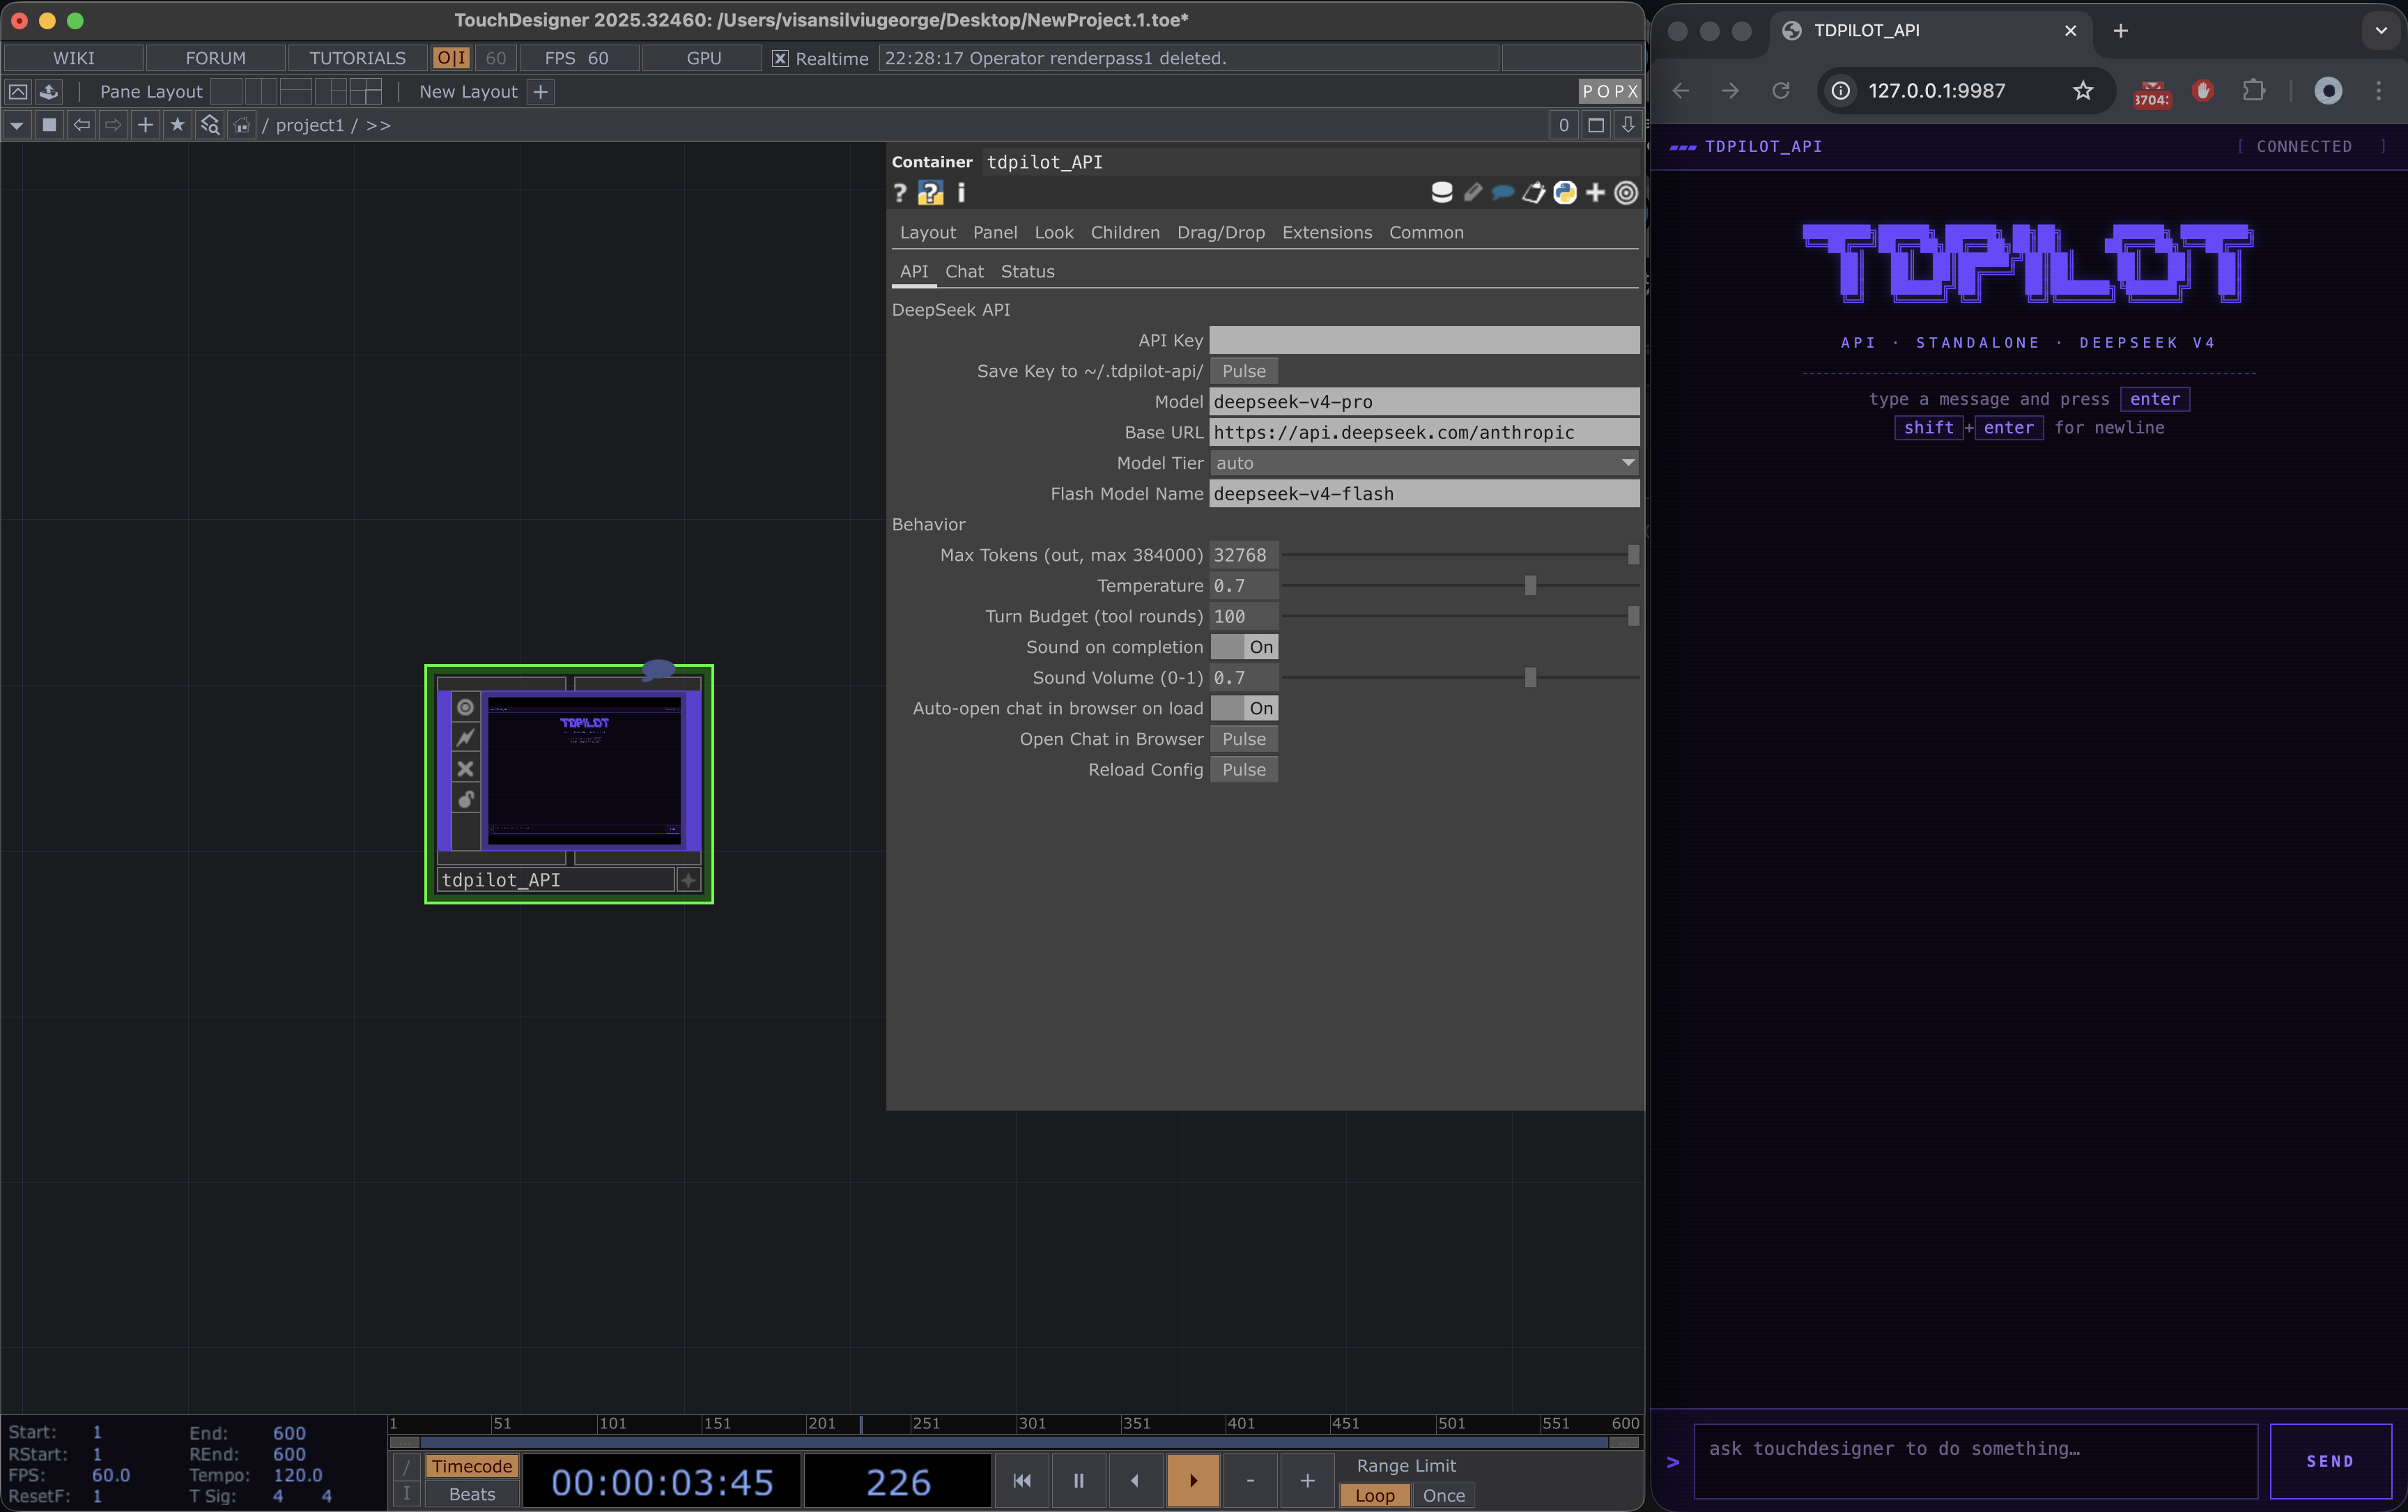Click SEND in the TDPILOT chat
Image resolution: width=2408 pixels, height=1512 pixels.
coord(2330,1461)
